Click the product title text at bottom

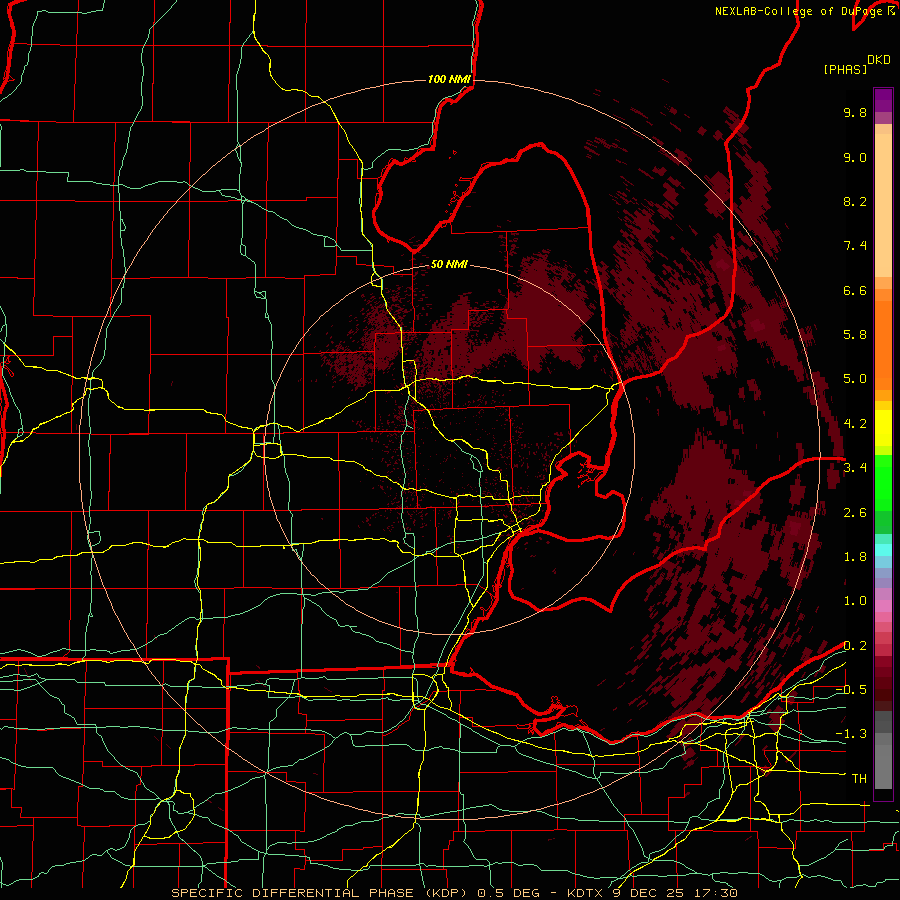tap(455, 893)
